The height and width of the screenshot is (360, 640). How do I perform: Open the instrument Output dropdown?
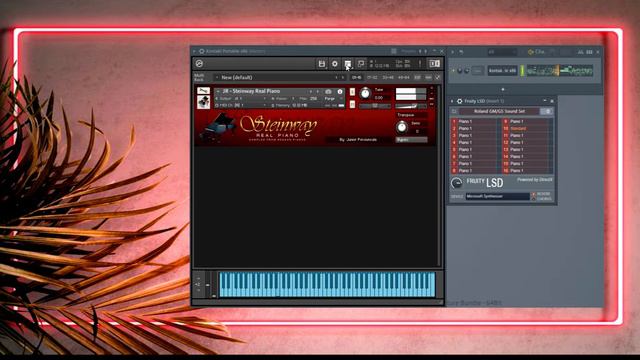click(241, 98)
